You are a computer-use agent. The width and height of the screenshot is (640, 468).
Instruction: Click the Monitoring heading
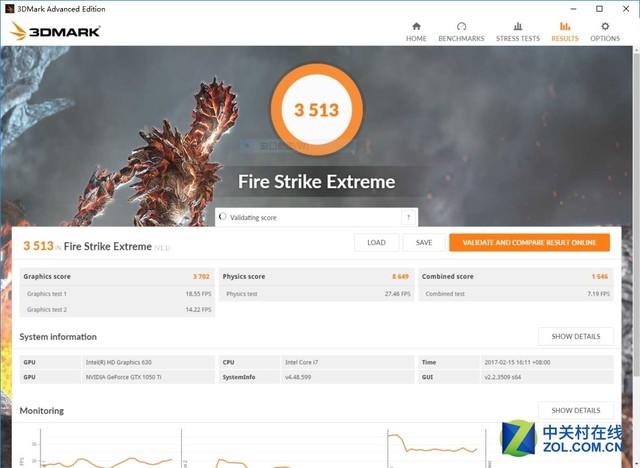(x=42, y=410)
